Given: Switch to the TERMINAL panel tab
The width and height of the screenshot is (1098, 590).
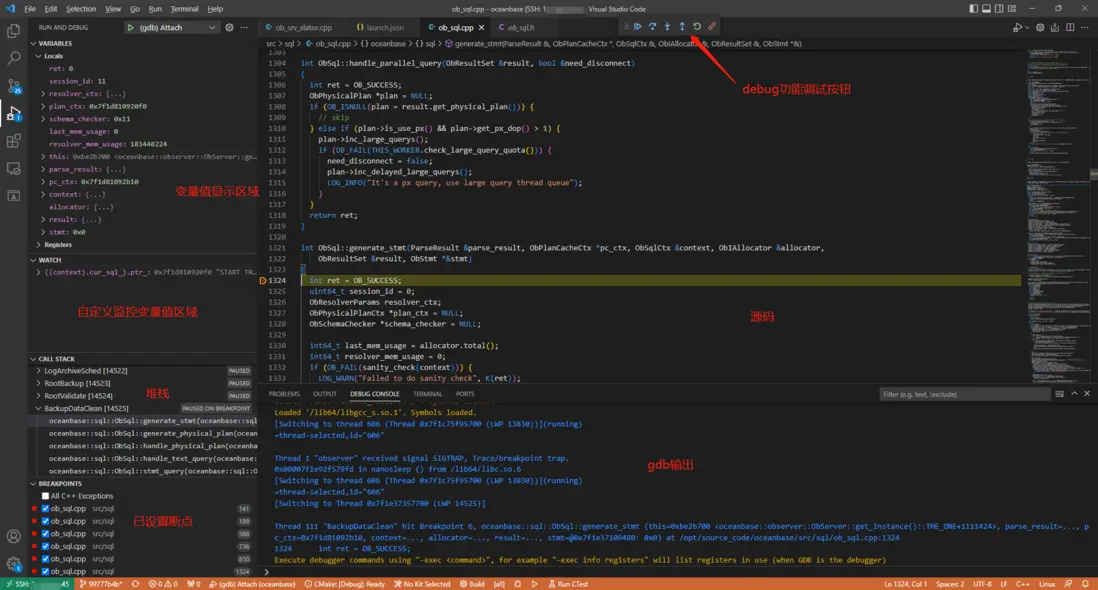Looking at the screenshot, I should [427, 394].
